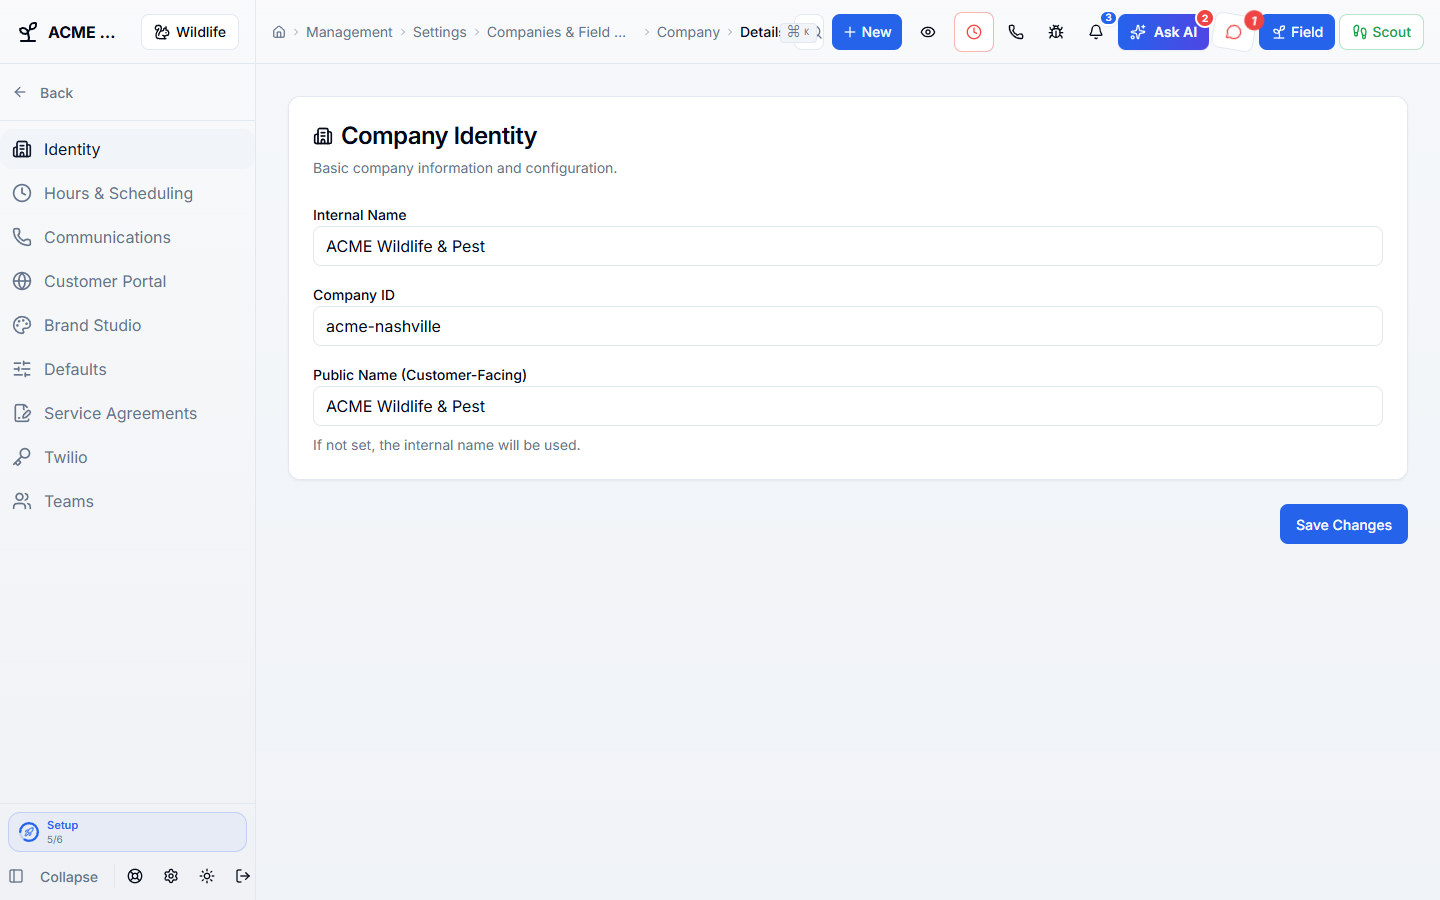Open the settings gear icon in sidebar footer

[x=171, y=876]
